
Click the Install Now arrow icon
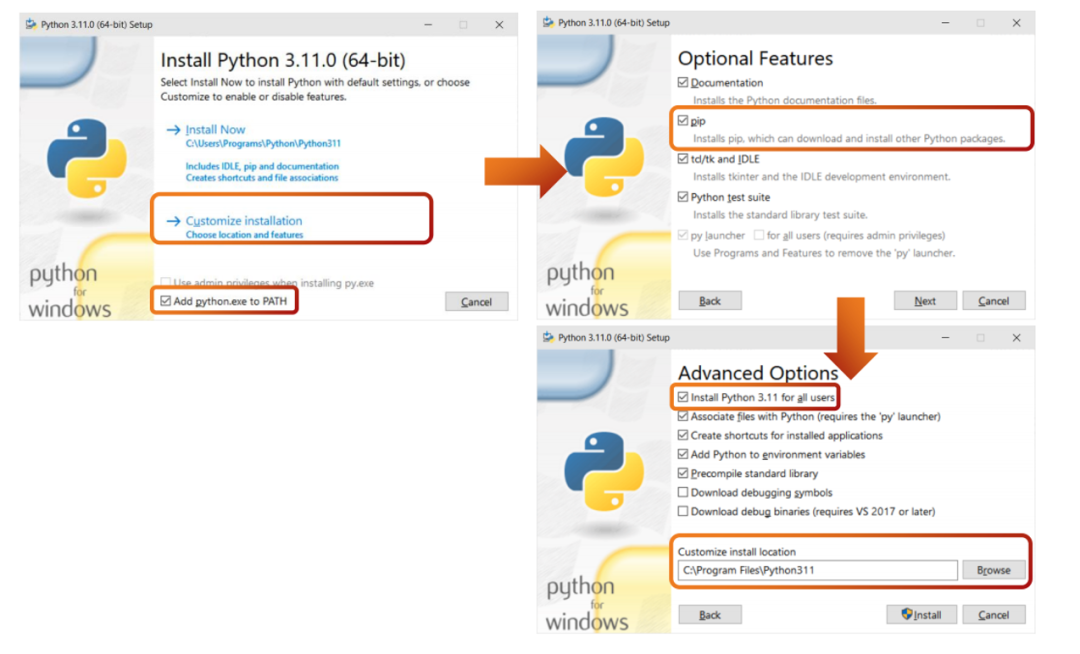click(174, 130)
